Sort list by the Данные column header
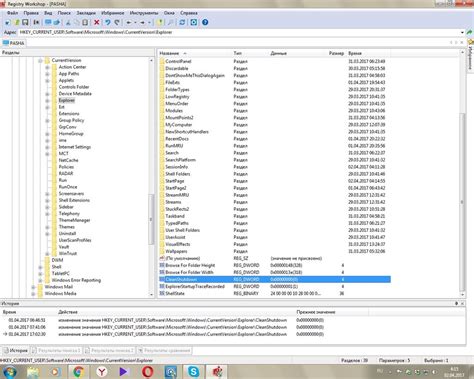The image size is (474, 379). coord(298,53)
